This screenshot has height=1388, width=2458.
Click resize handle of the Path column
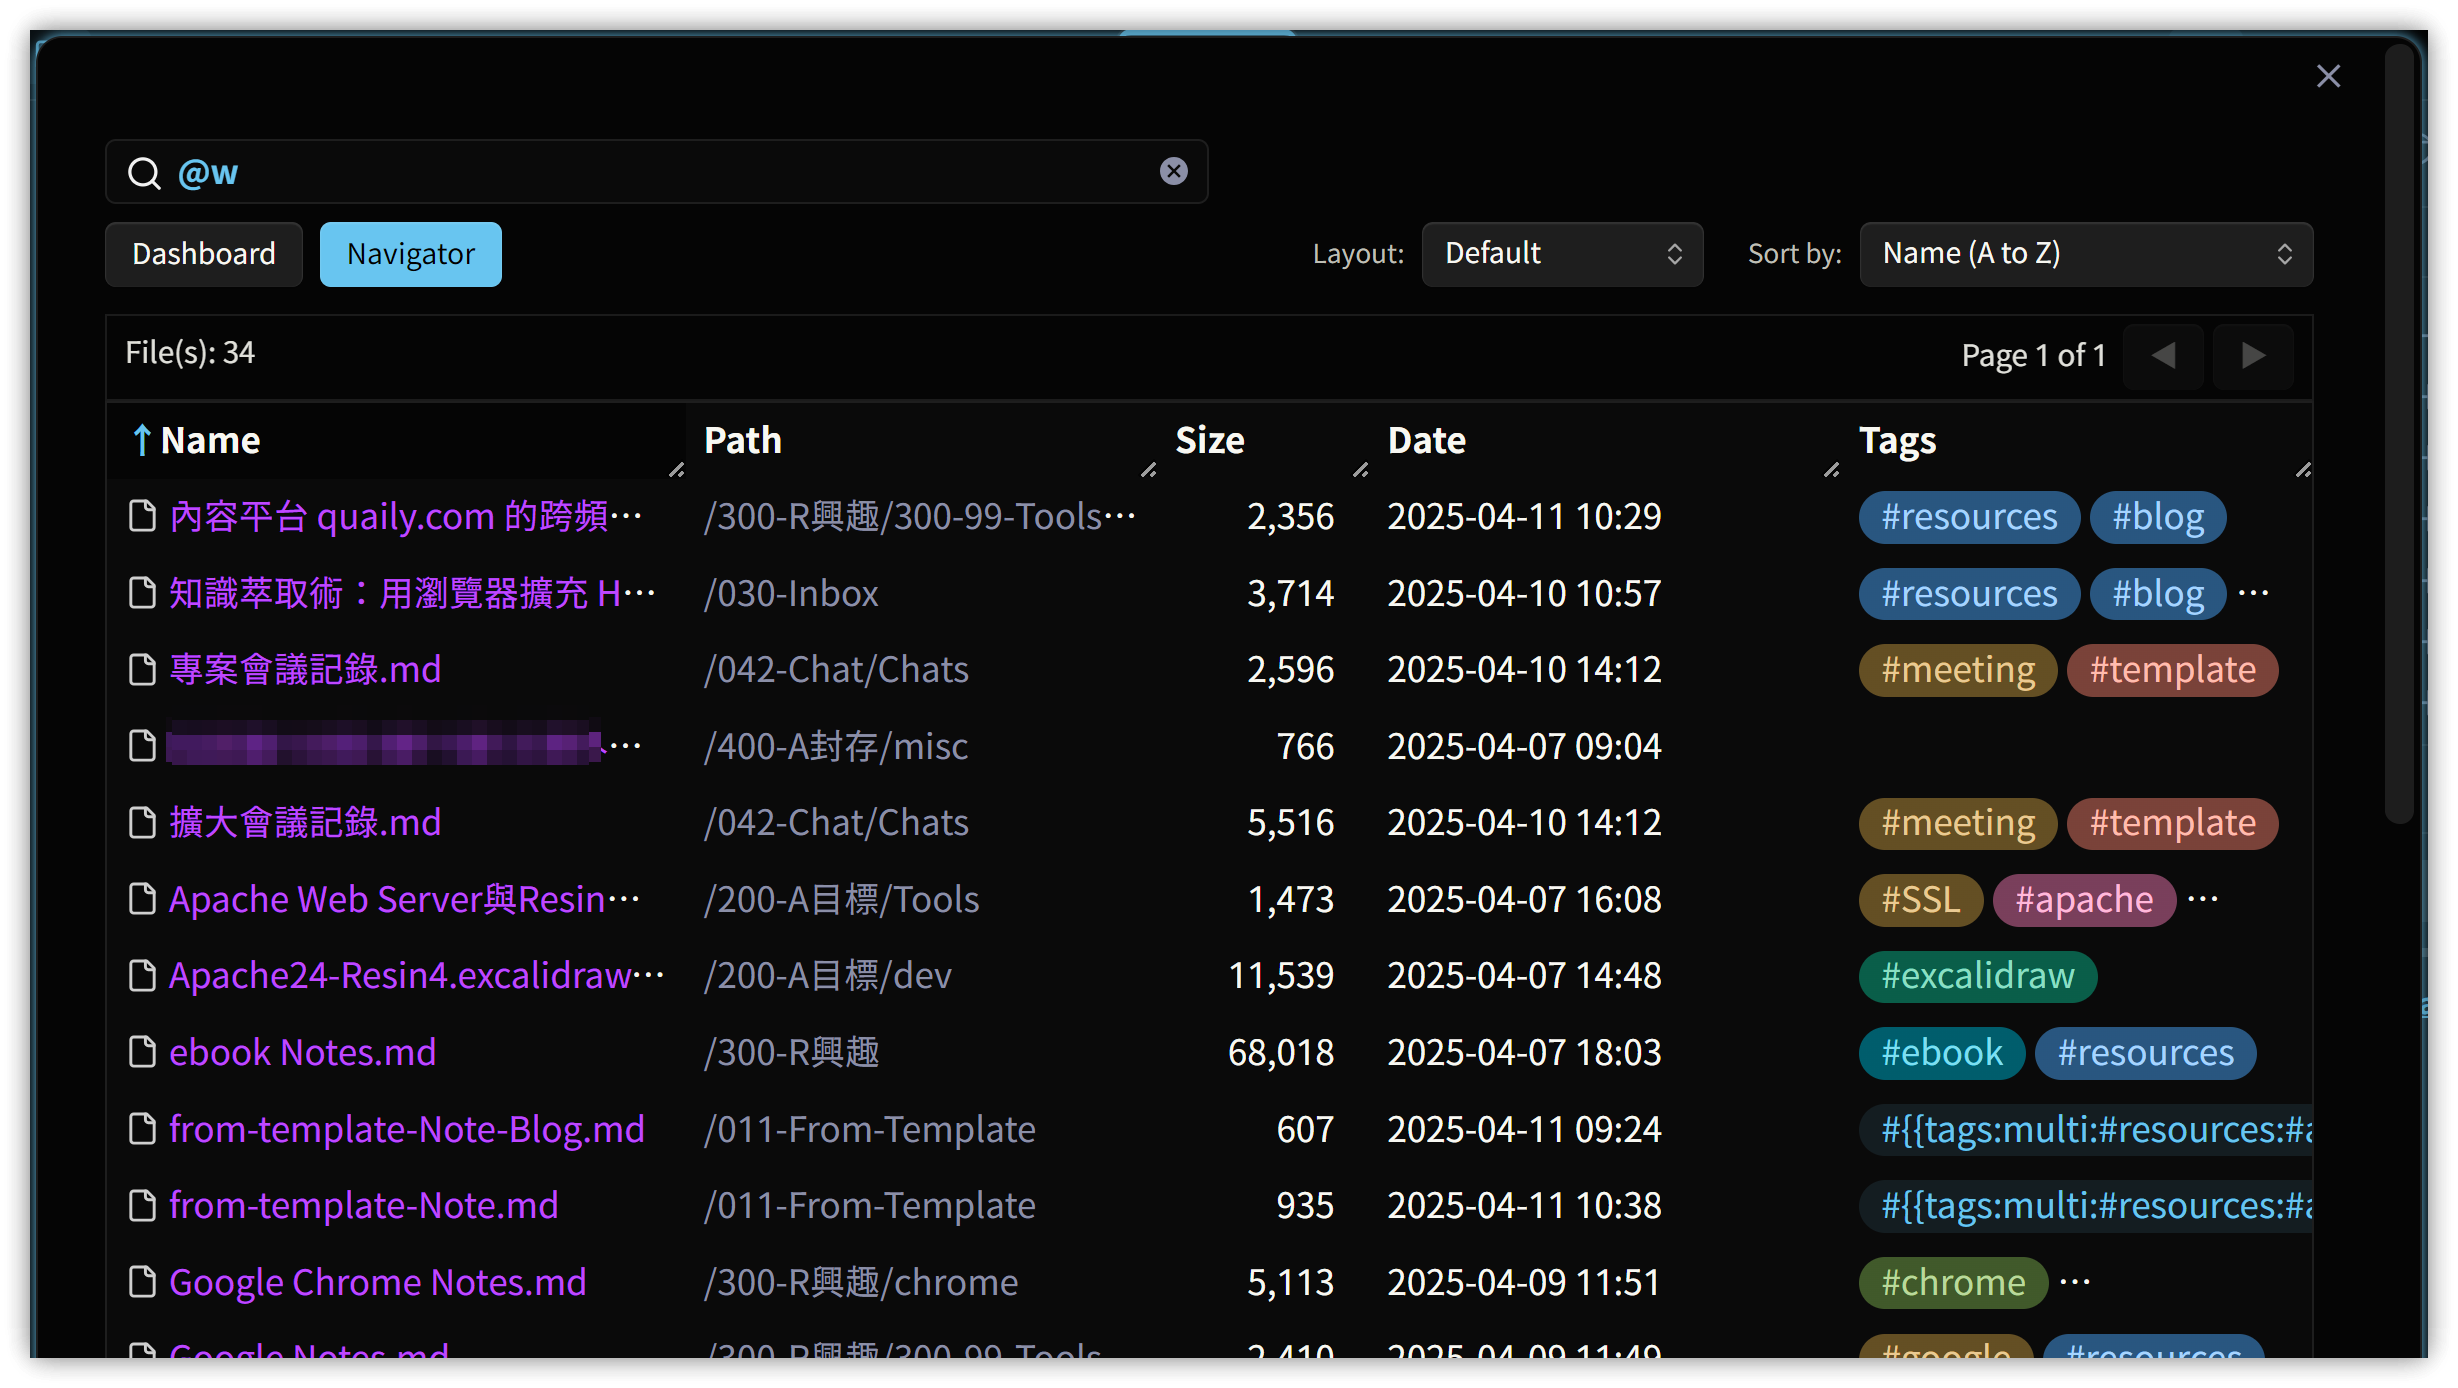coord(1148,470)
